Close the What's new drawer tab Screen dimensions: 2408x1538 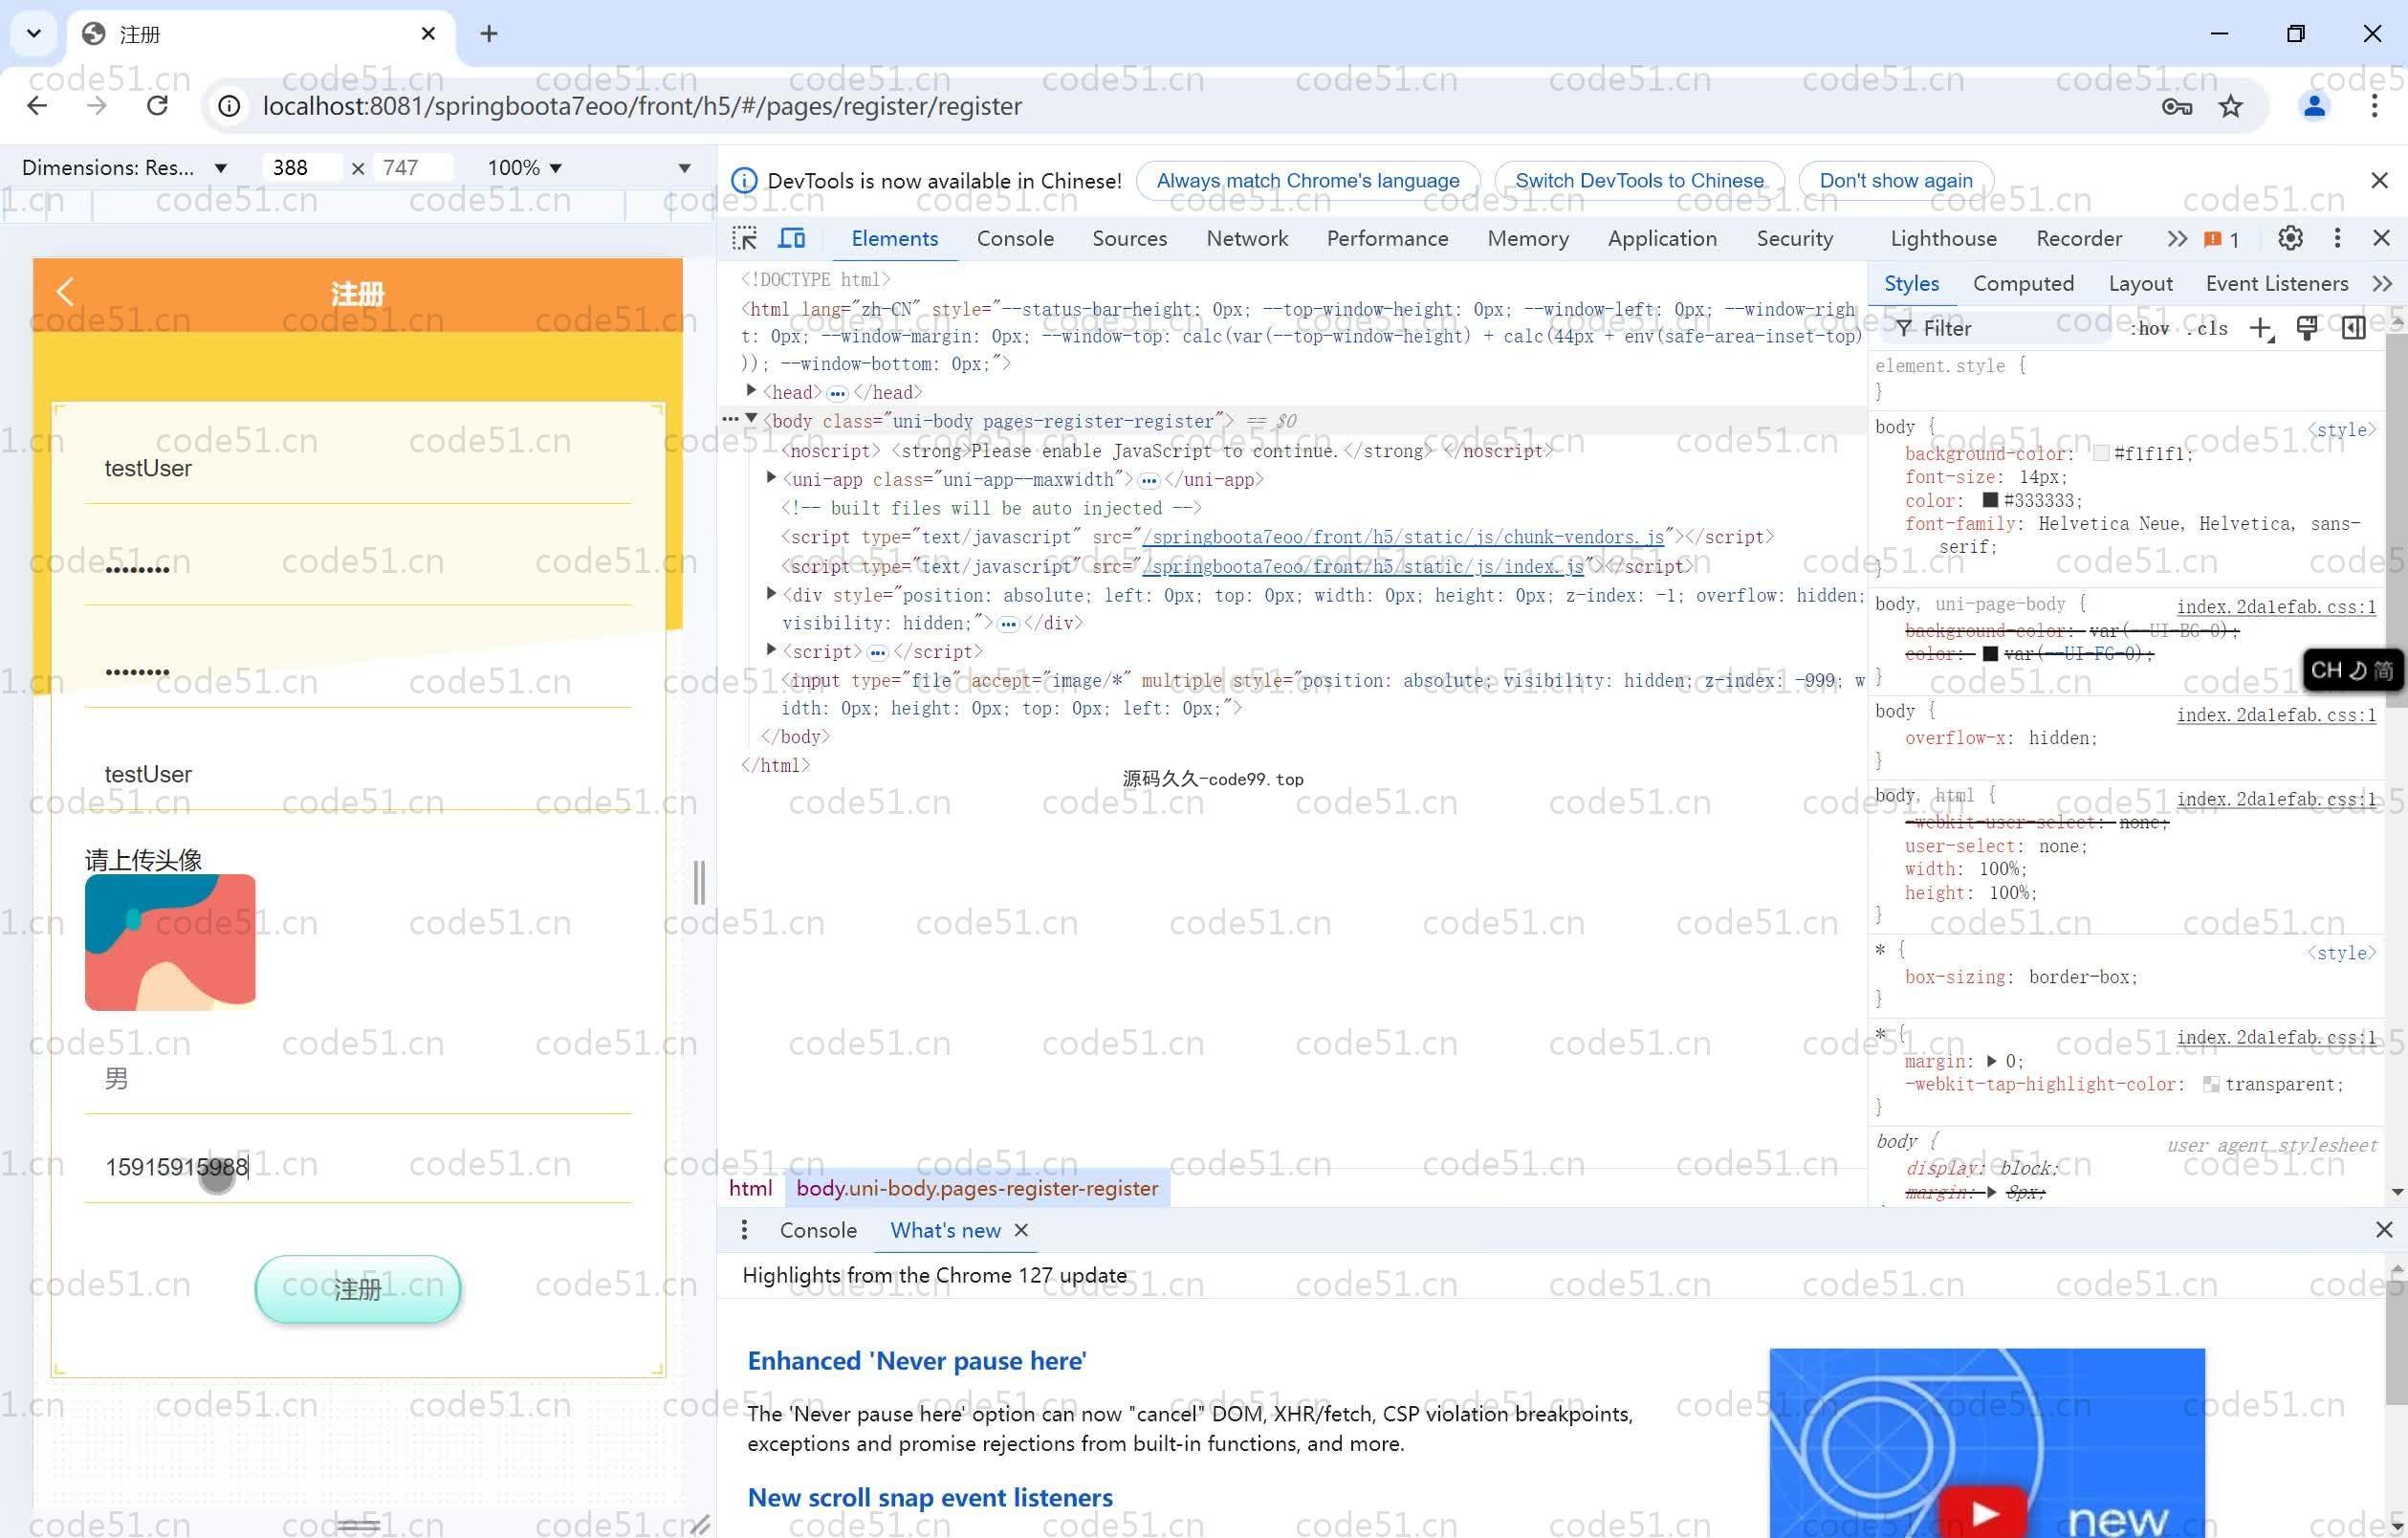(x=1021, y=1231)
